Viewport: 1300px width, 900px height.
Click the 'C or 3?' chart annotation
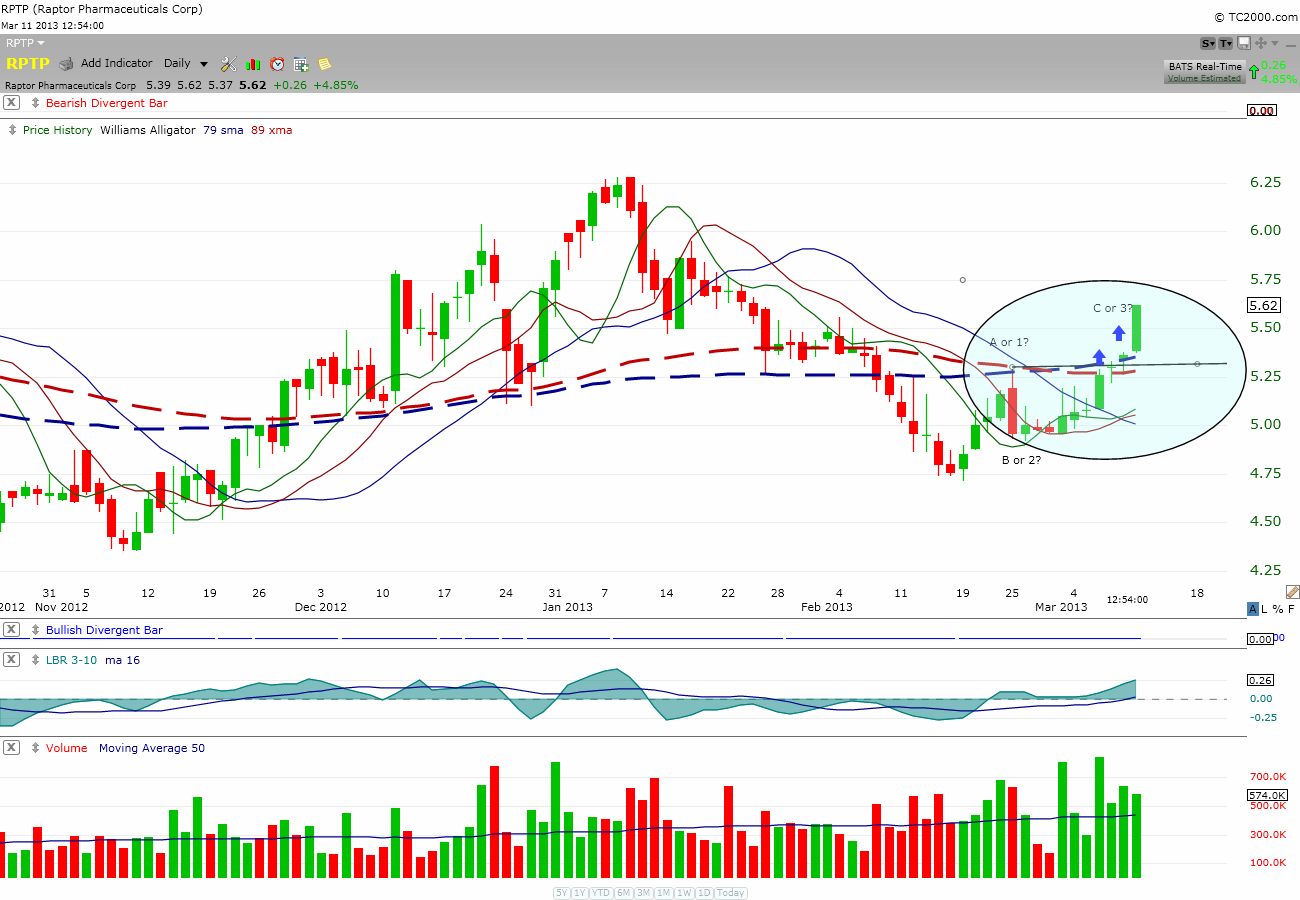click(x=1113, y=308)
